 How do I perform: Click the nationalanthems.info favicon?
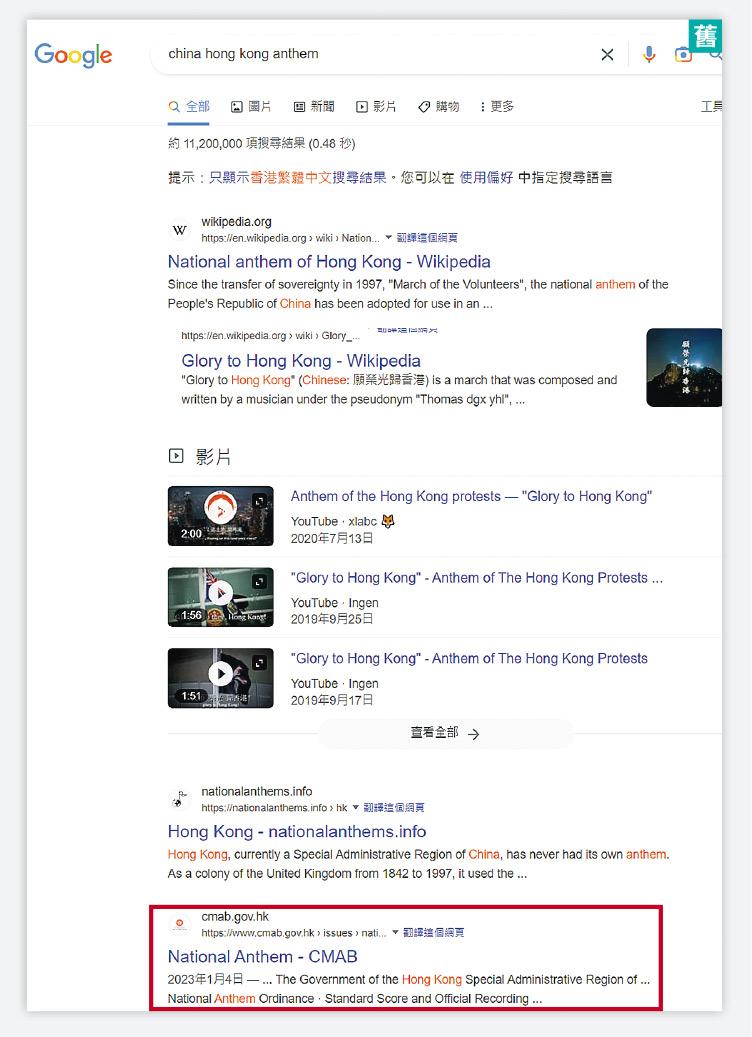[179, 799]
